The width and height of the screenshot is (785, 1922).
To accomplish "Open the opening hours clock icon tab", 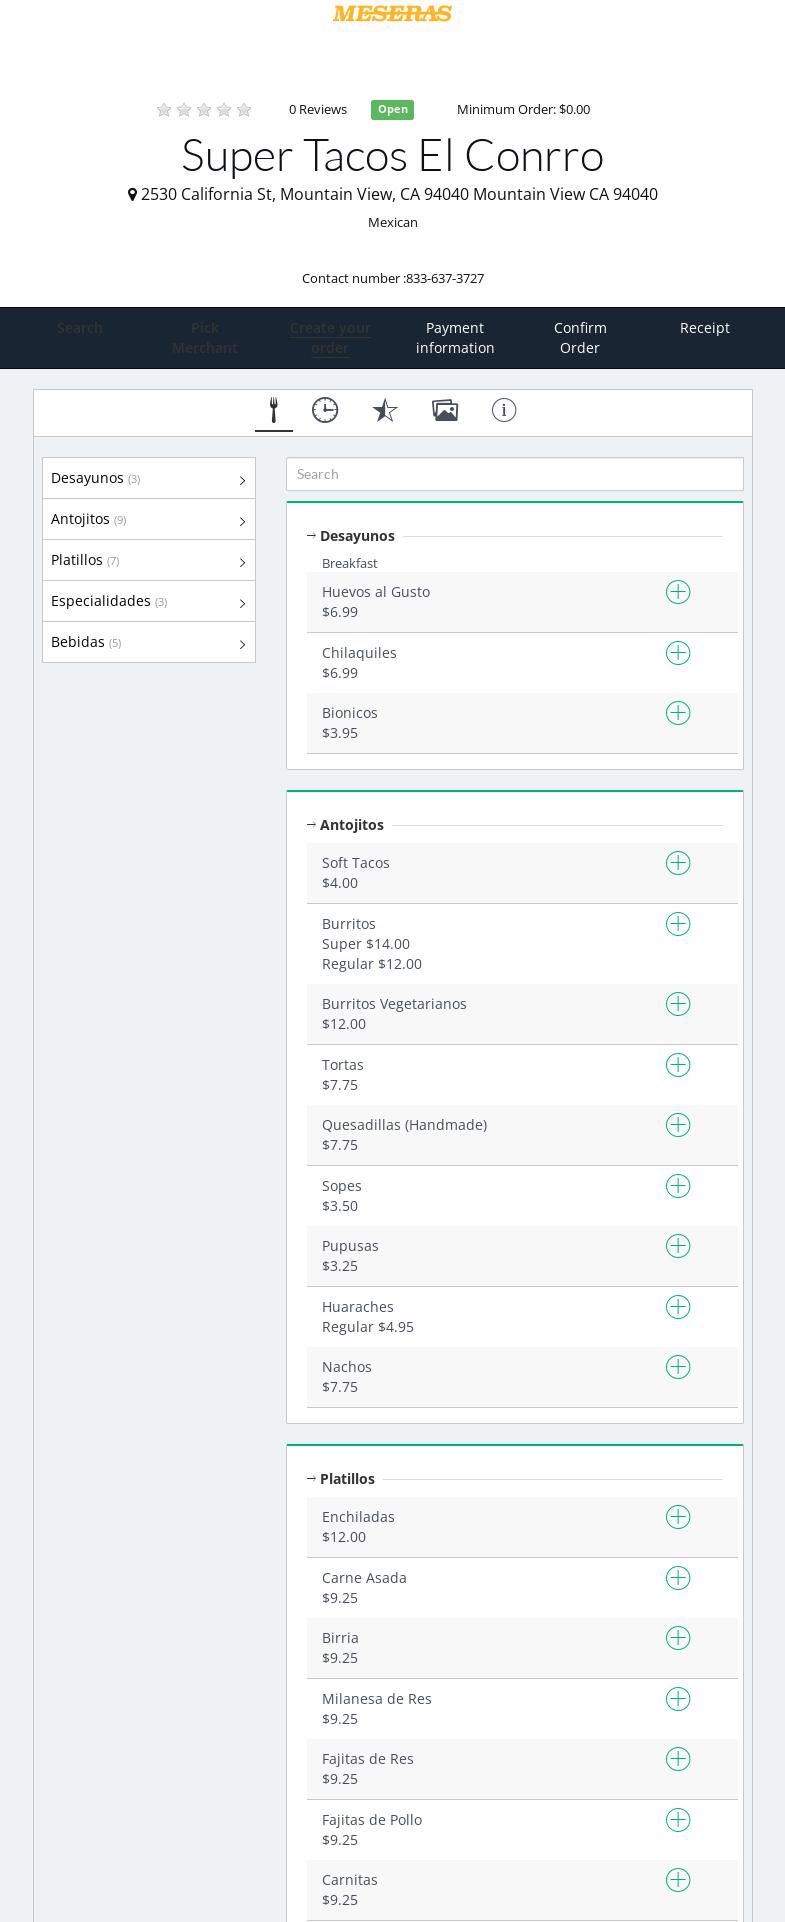I will pyautogui.click(x=325, y=410).
